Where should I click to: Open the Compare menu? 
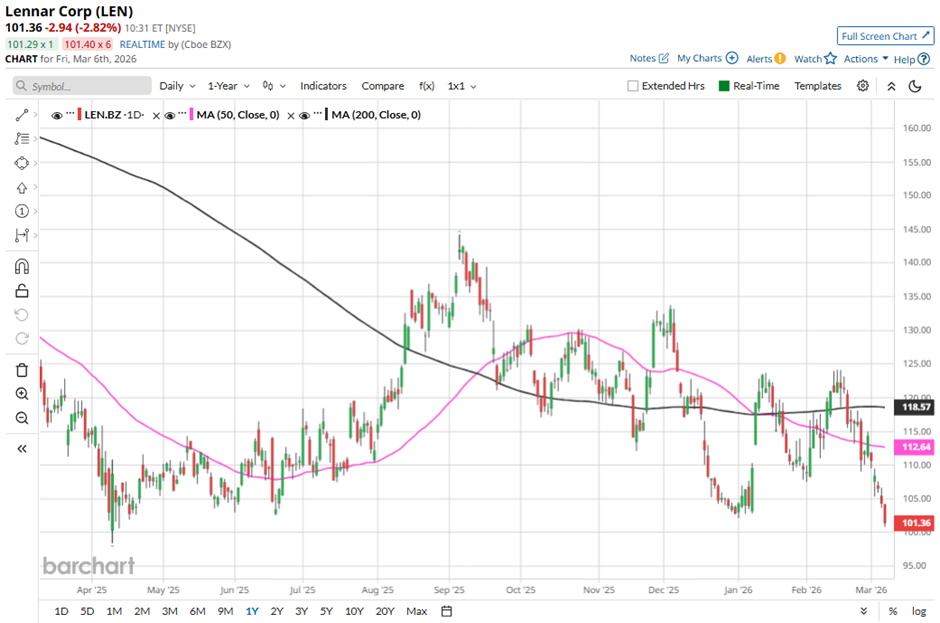382,86
